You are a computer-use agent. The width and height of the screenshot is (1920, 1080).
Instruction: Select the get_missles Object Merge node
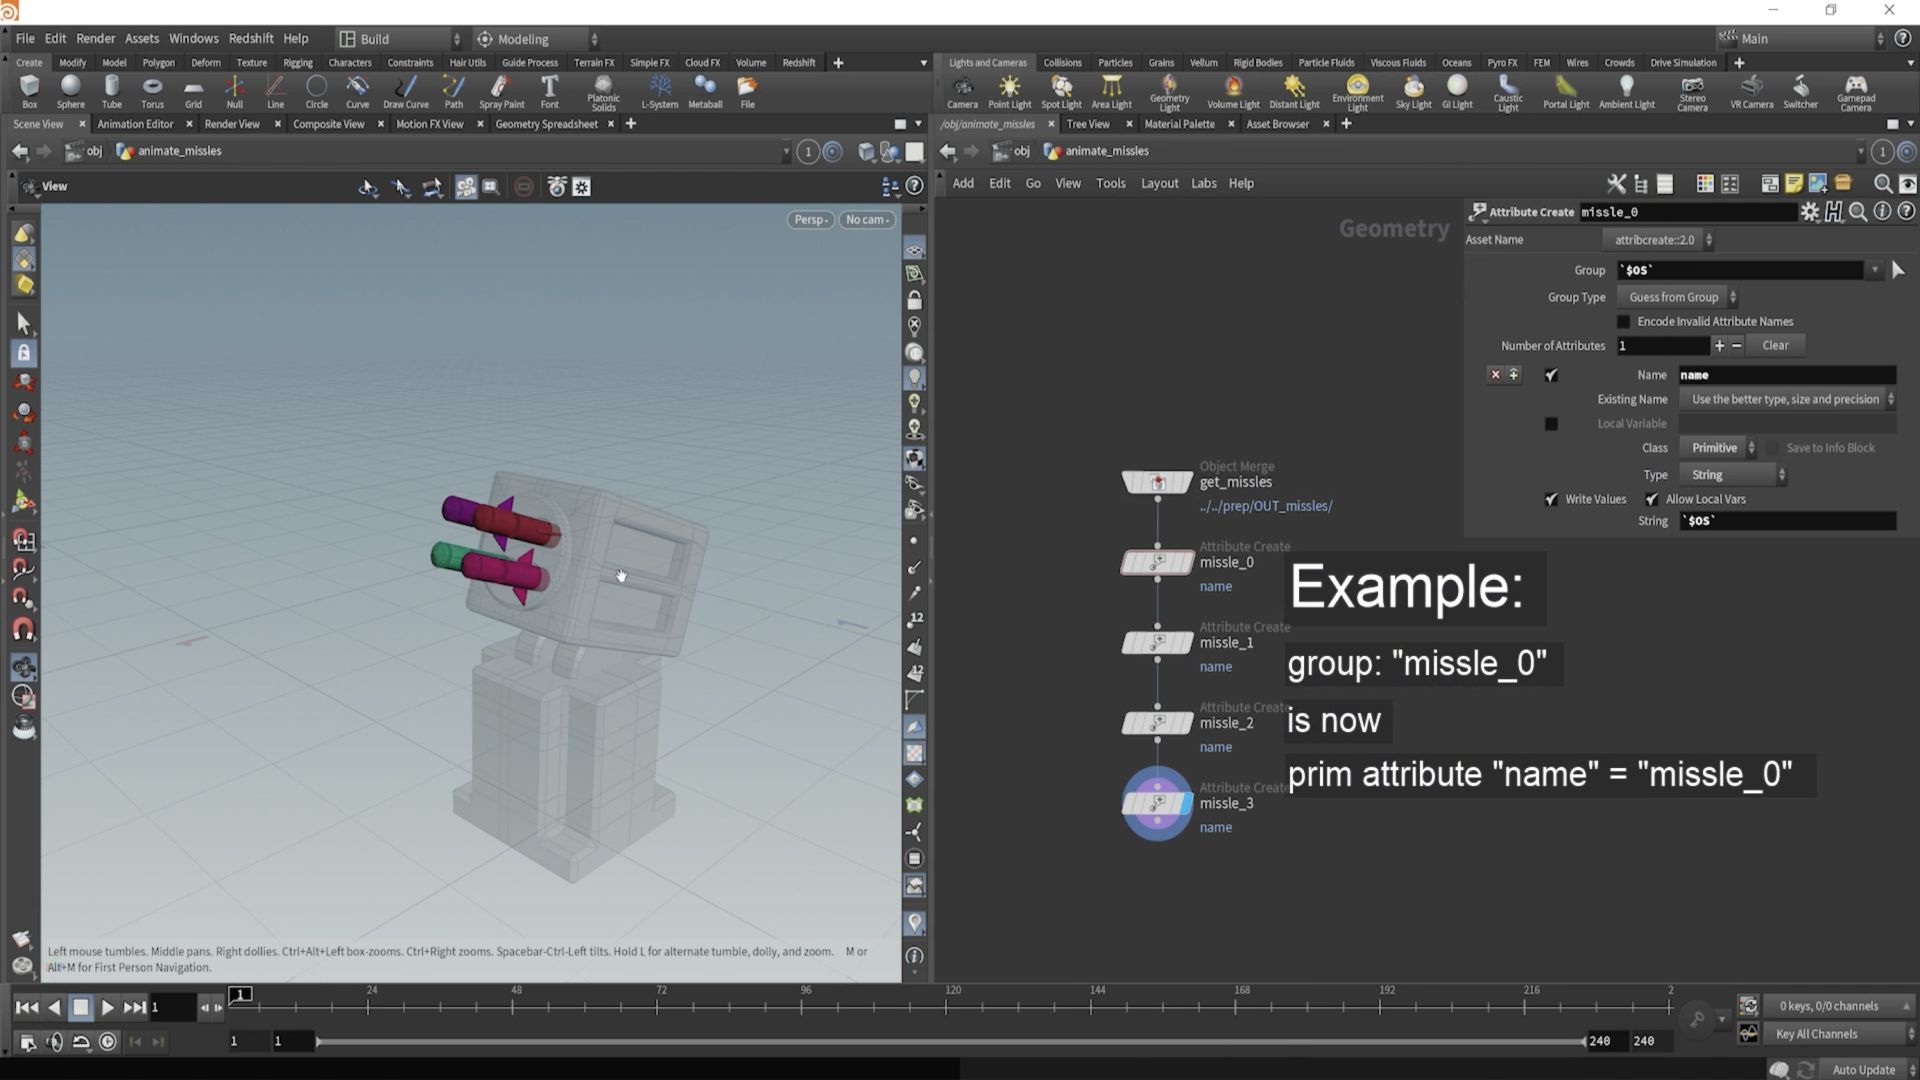point(1157,482)
